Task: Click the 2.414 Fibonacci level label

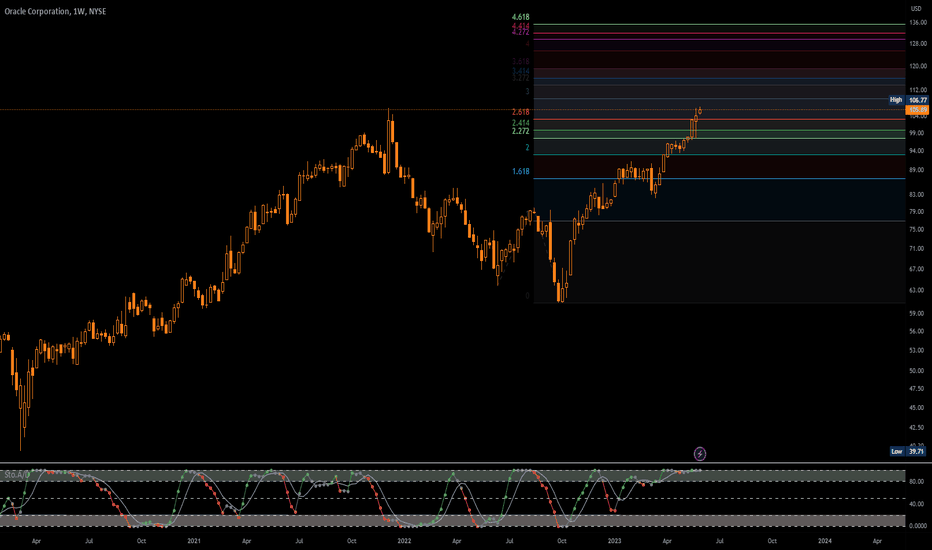Action: pos(520,123)
